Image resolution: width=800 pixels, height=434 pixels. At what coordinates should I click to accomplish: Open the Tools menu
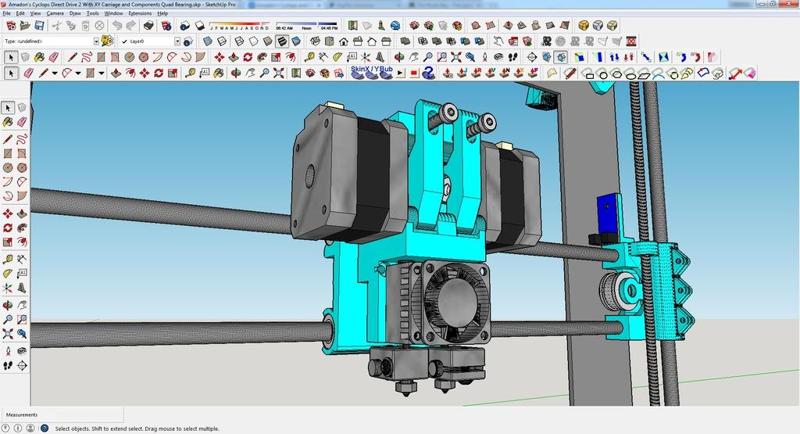click(92, 13)
